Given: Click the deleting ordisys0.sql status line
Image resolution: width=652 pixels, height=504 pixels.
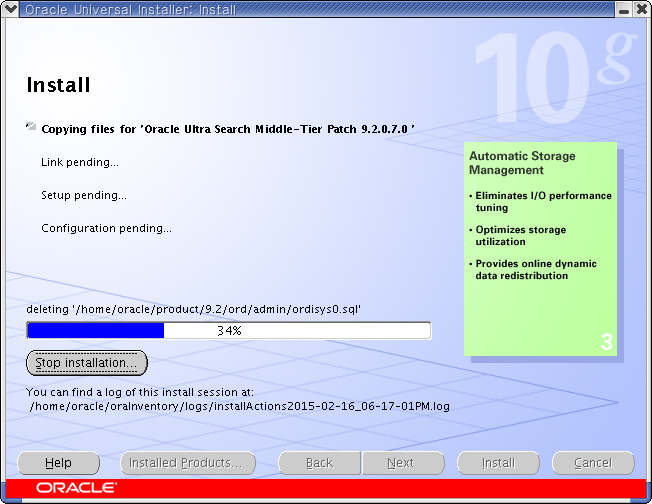Looking at the screenshot, I should tap(193, 309).
